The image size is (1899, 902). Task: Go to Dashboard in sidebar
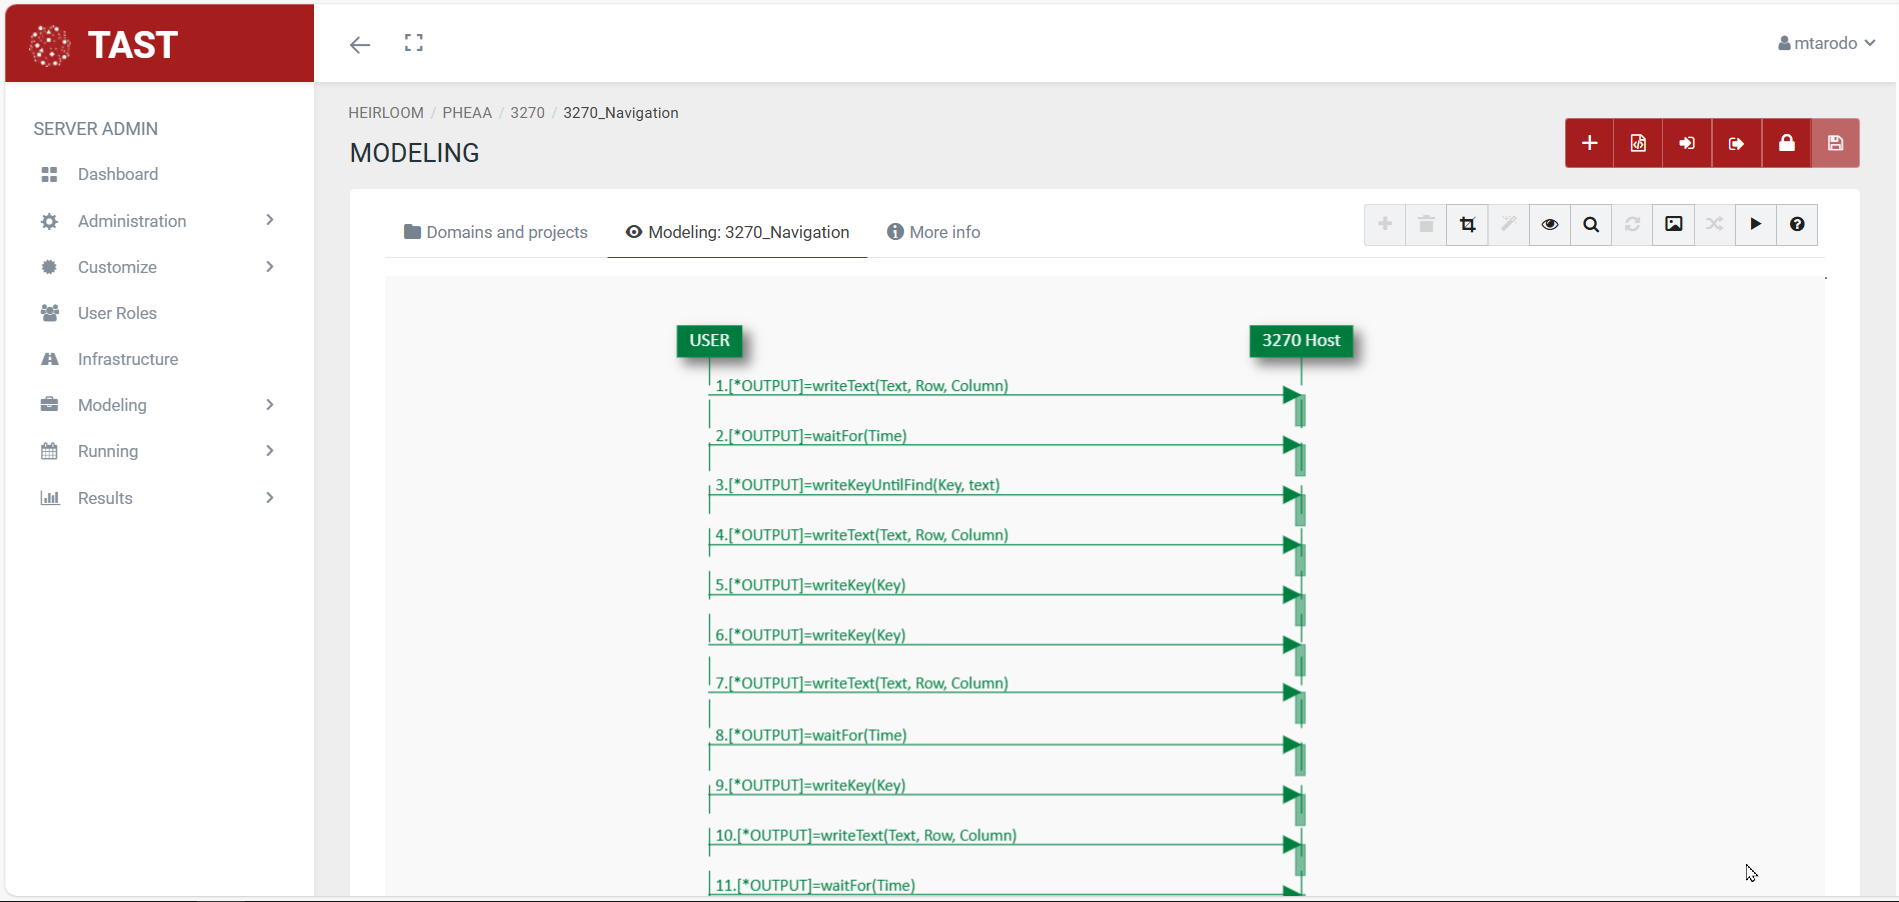tap(118, 174)
